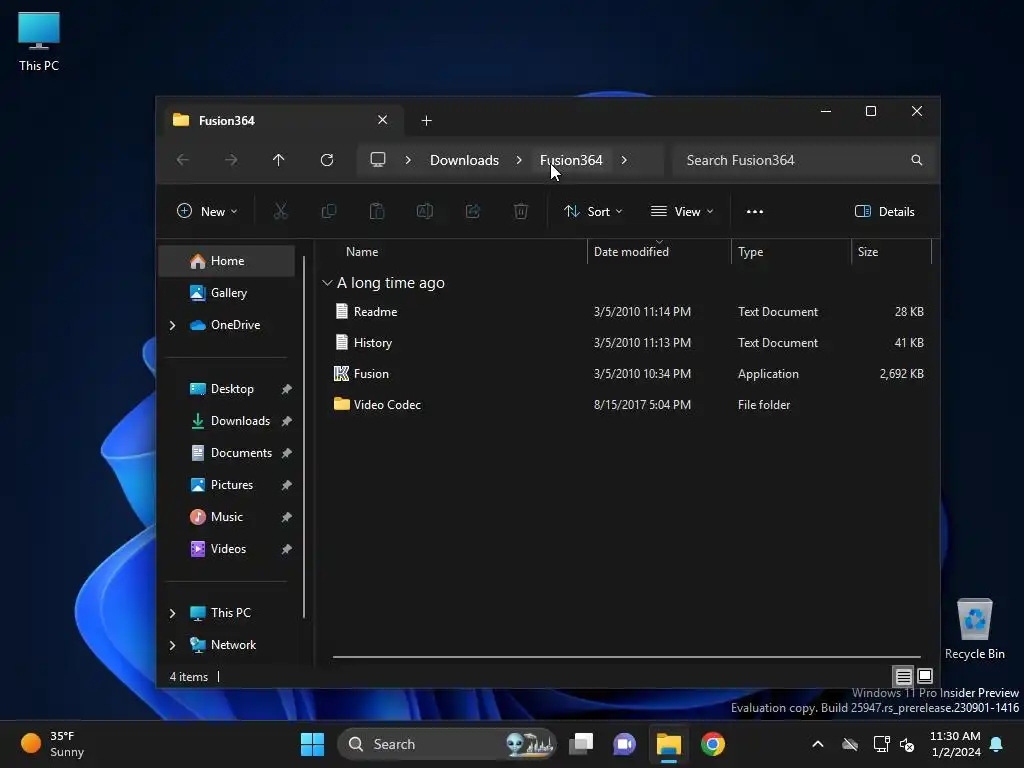This screenshot has height=768, width=1024.
Task: Click Downloads in the address breadcrumb
Action: (x=464, y=160)
